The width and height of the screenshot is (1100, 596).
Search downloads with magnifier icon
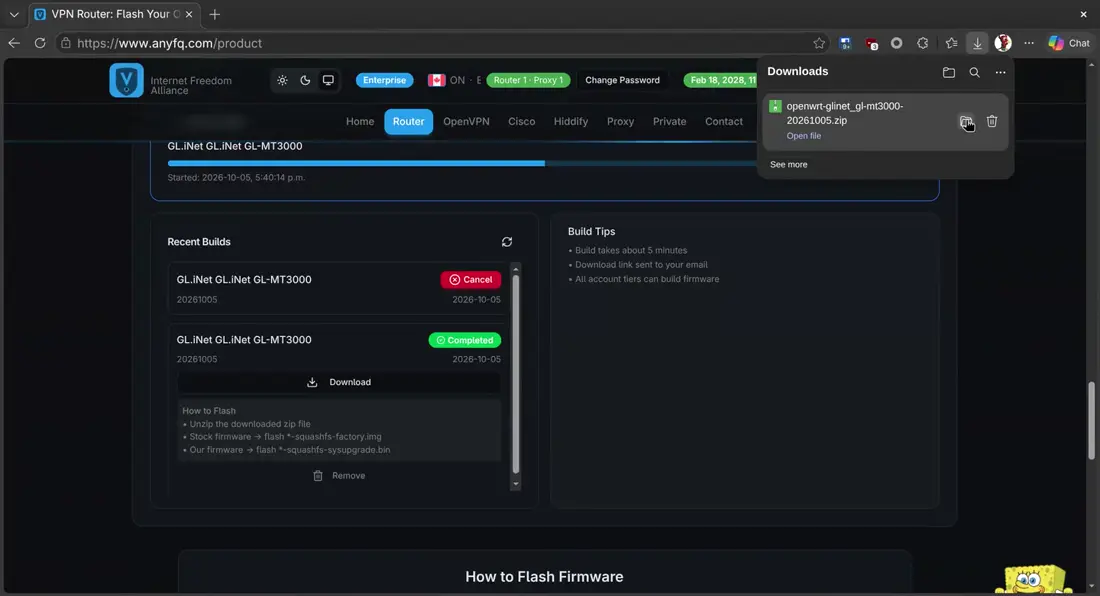(x=974, y=72)
